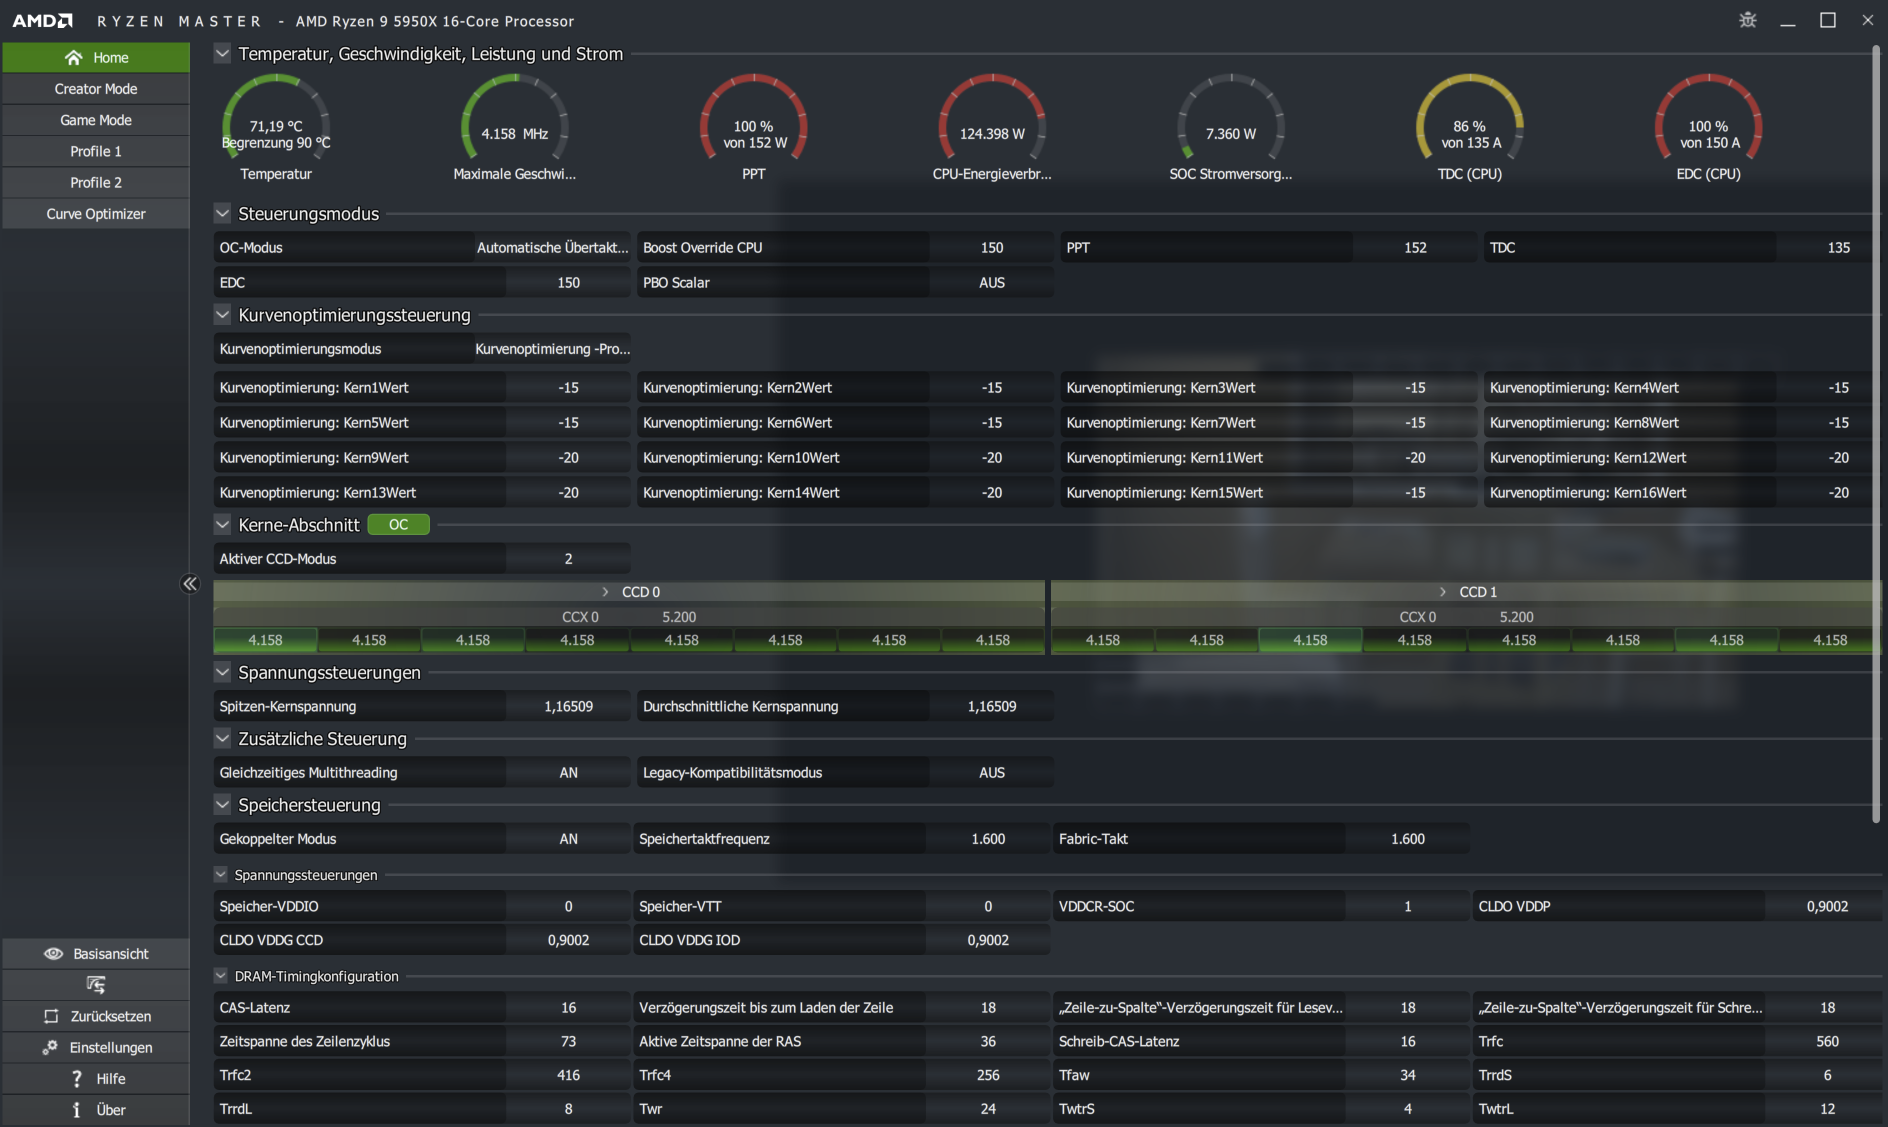Click the AMD logo in the title bar
Image resolution: width=1888 pixels, height=1127 pixels.
pos(42,21)
